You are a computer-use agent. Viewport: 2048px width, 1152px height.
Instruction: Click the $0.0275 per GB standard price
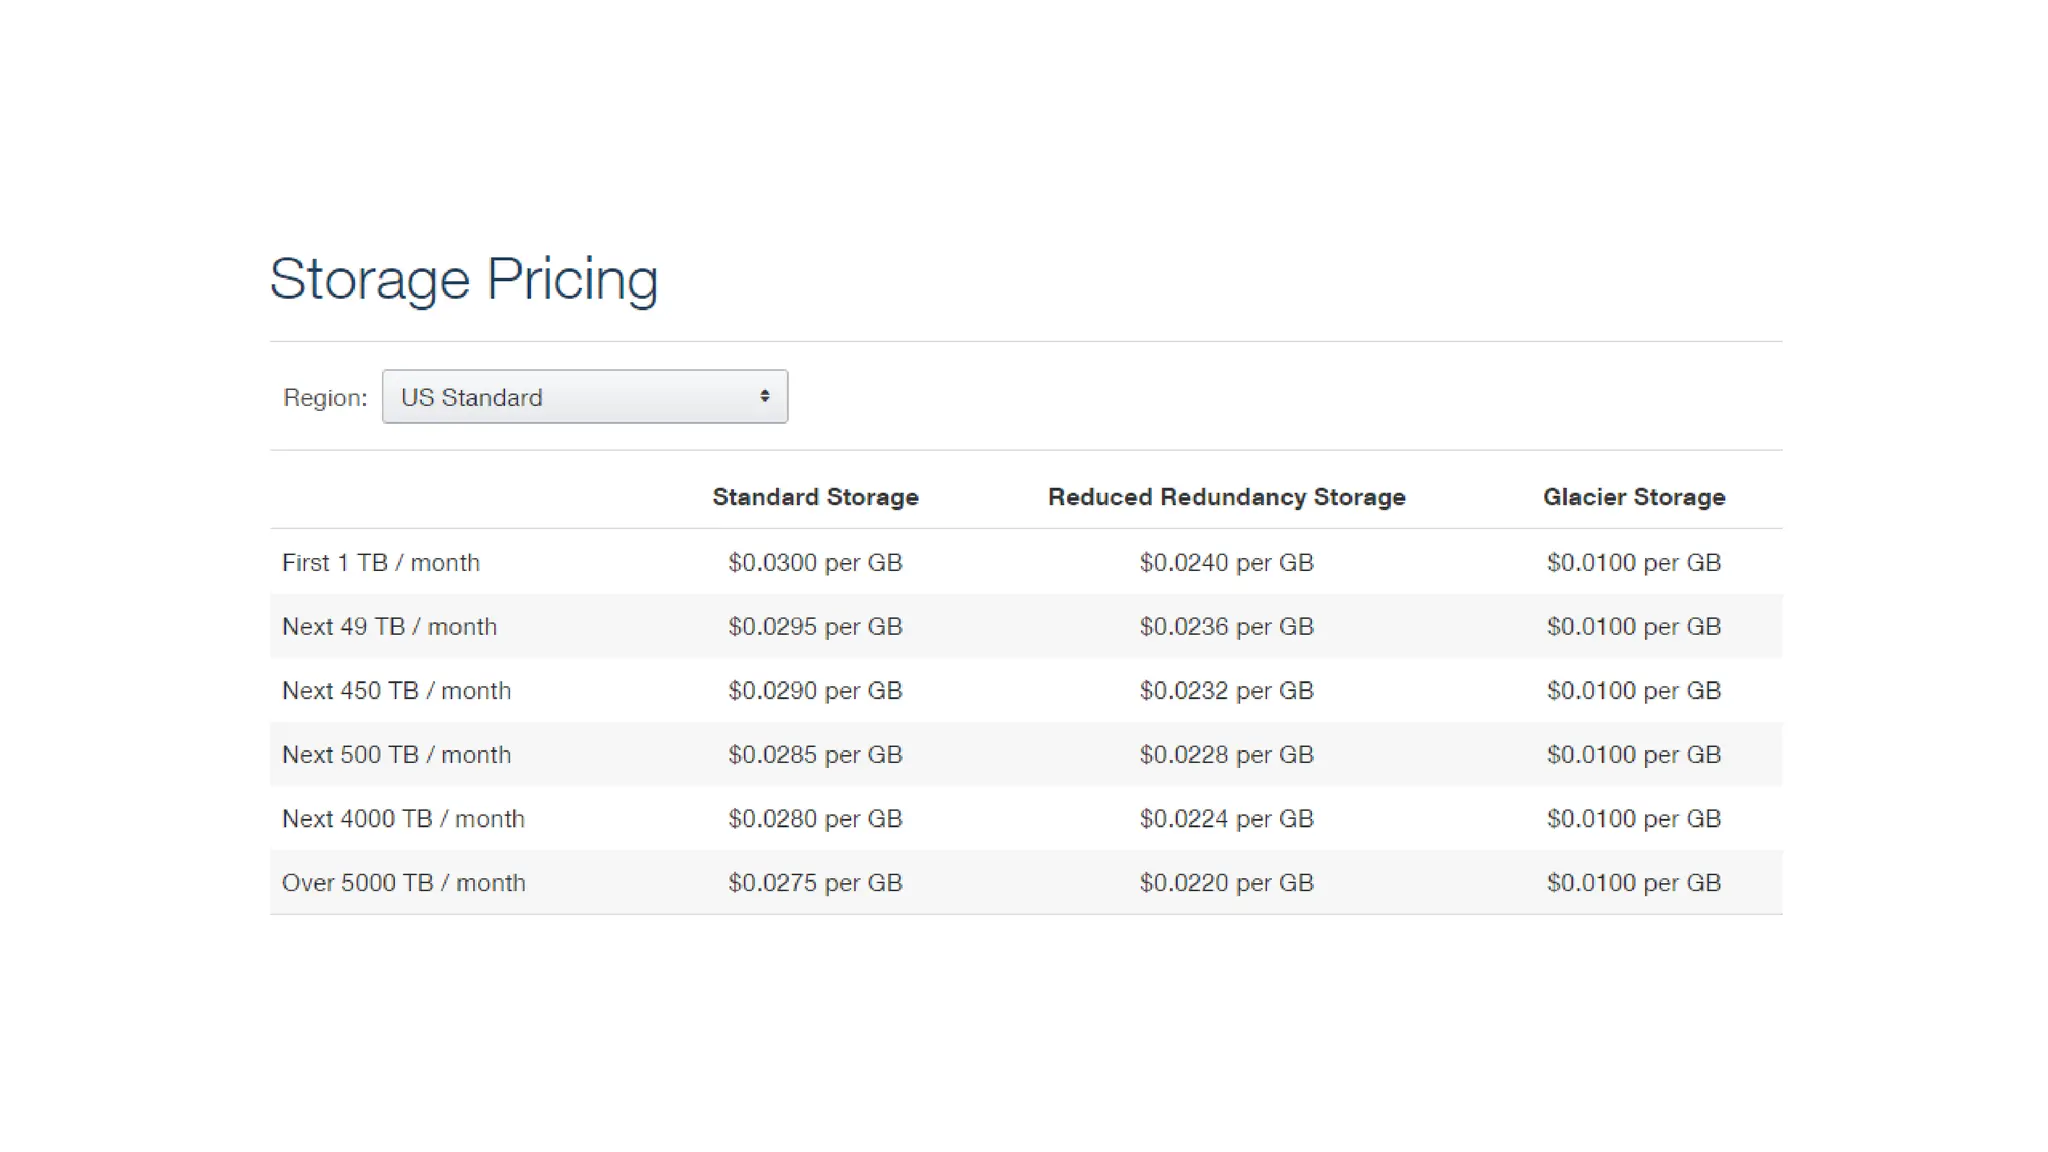pyautogui.click(x=815, y=883)
